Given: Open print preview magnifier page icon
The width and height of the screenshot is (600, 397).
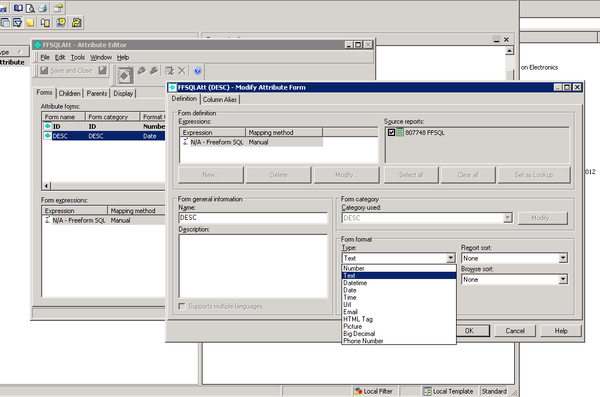Looking at the screenshot, I should tap(30, 8).
